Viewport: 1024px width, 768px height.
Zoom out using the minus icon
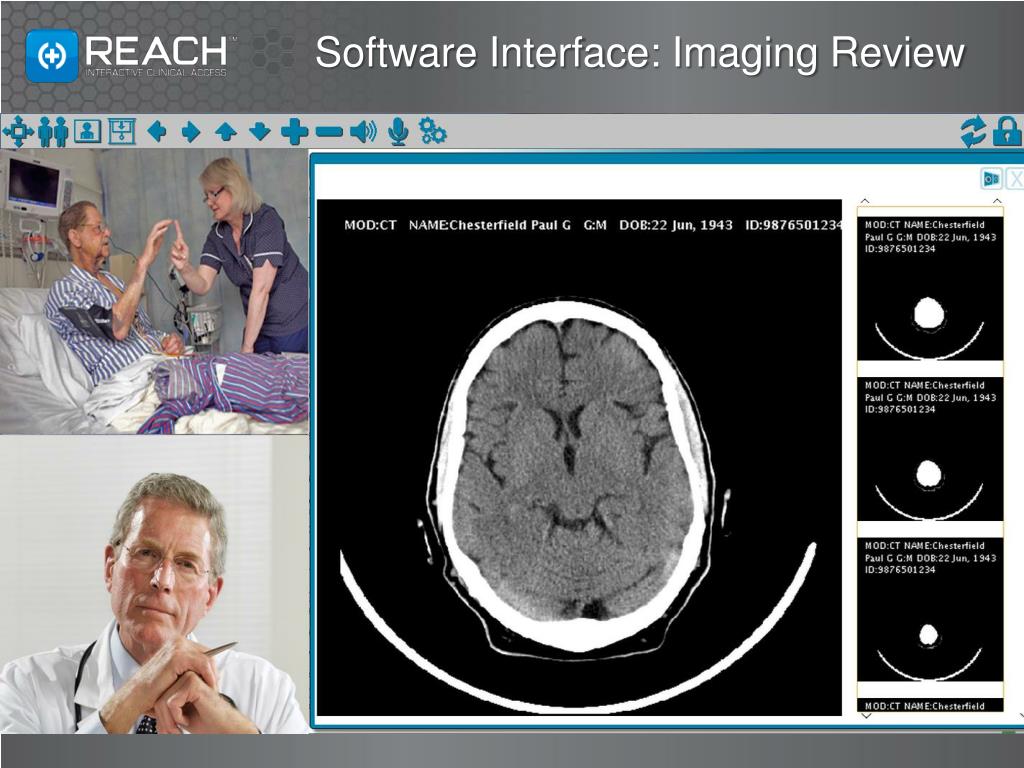point(328,131)
